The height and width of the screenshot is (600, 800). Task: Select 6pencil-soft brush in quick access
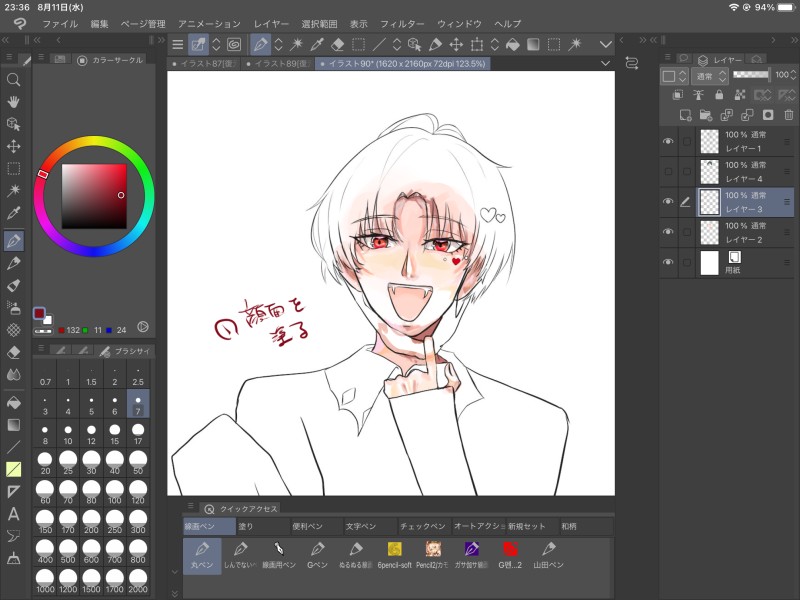pyautogui.click(x=394, y=556)
